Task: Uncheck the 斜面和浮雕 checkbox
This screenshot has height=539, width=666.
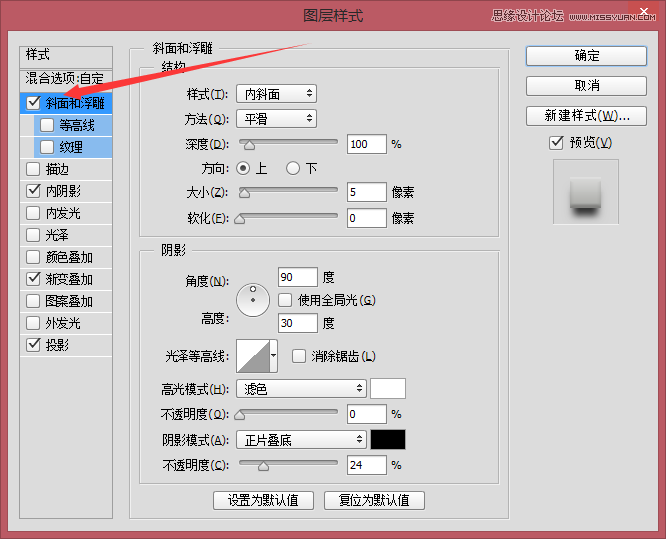Action: [x=33, y=103]
